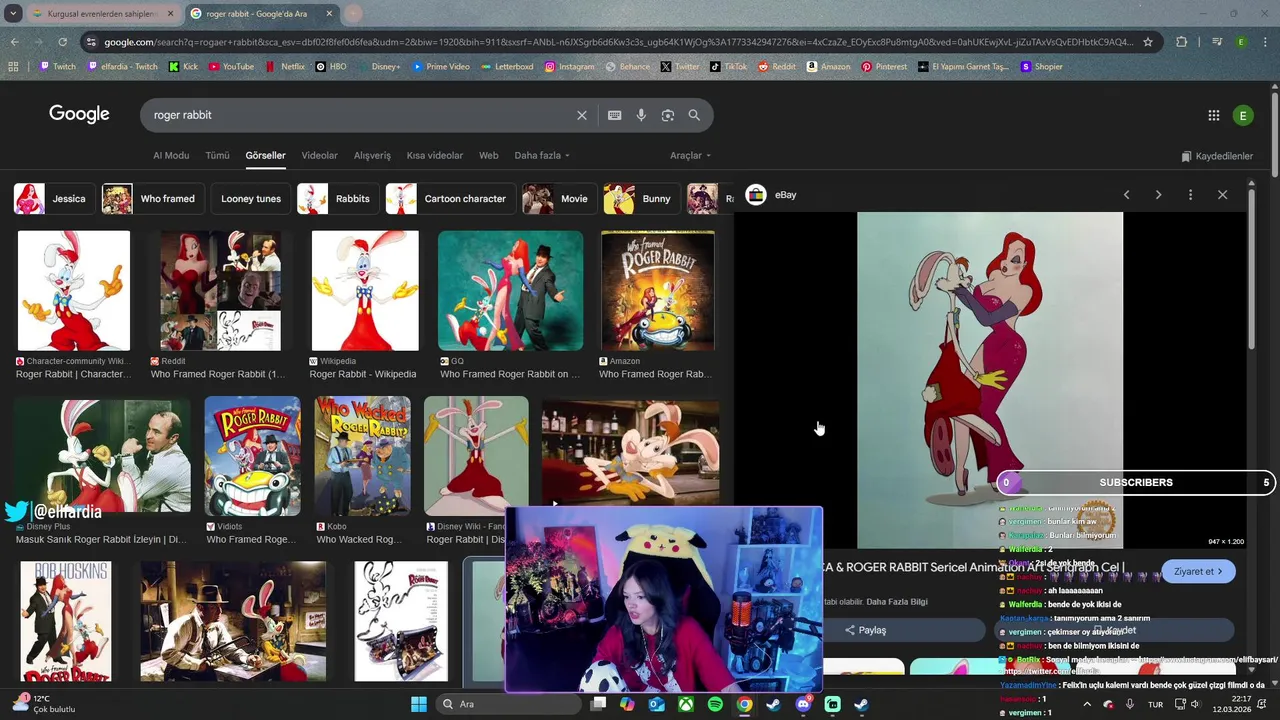The image size is (1280, 720).
Task: Open the Windows Start button
Action: [x=419, y=704]
